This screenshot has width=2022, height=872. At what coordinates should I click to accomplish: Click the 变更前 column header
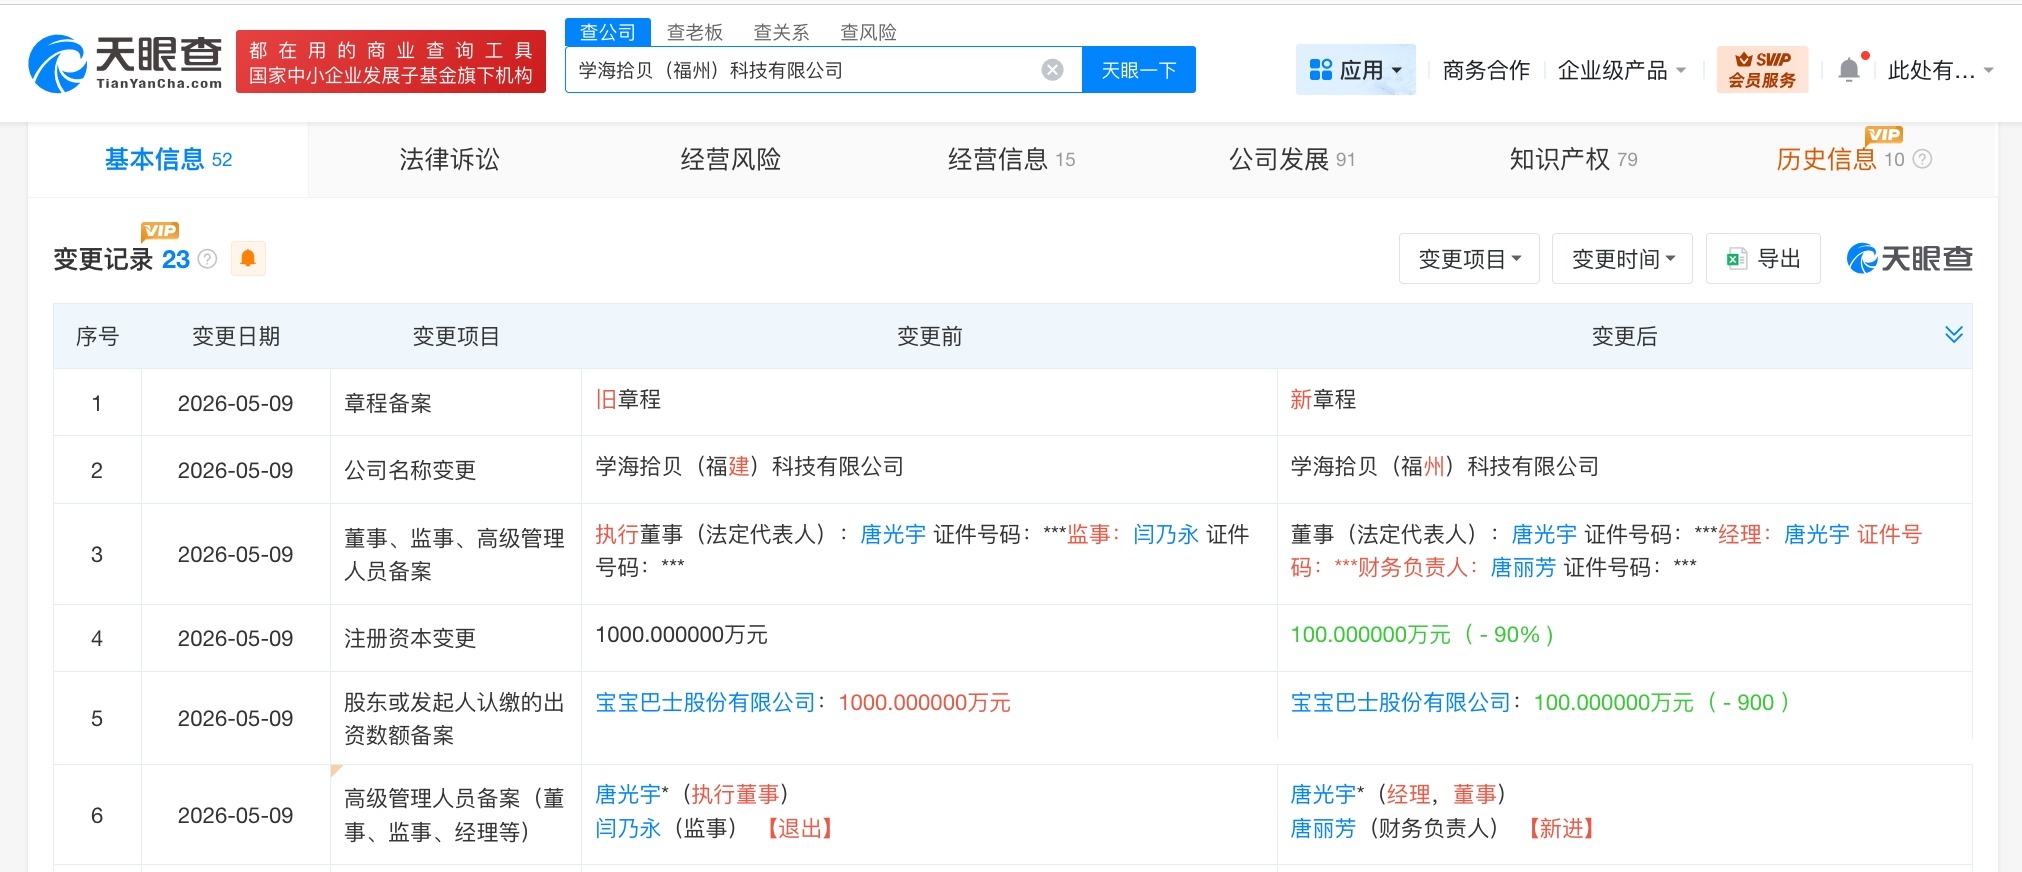(x=929, y=337)
